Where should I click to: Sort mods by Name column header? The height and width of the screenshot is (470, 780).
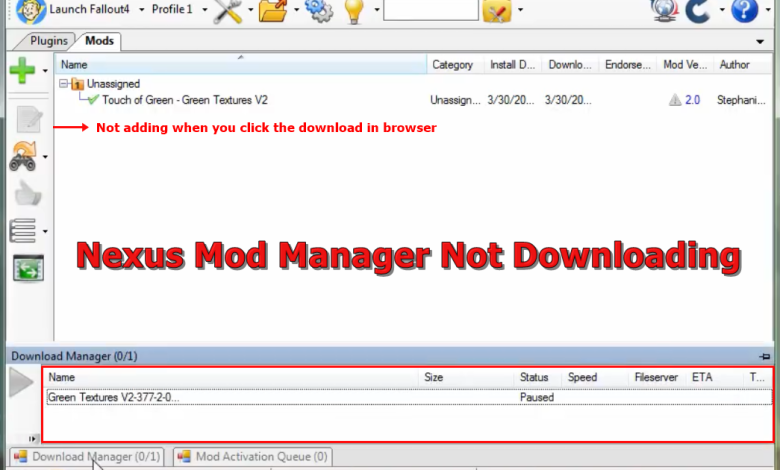coord(241,65)
